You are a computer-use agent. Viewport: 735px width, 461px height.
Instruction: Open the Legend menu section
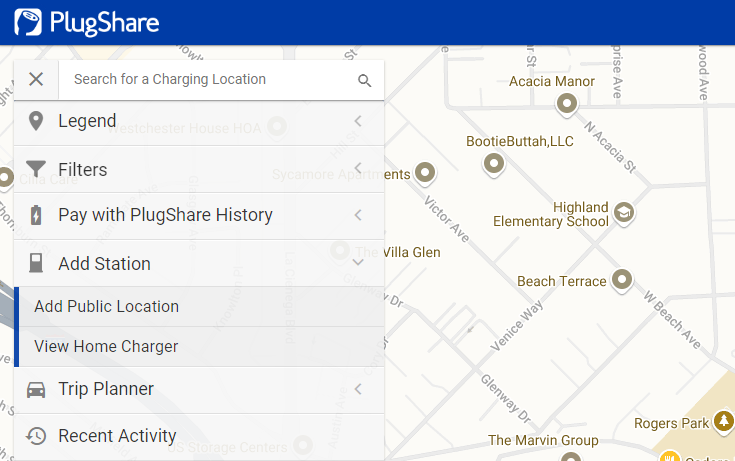click(x=199, y=122)
